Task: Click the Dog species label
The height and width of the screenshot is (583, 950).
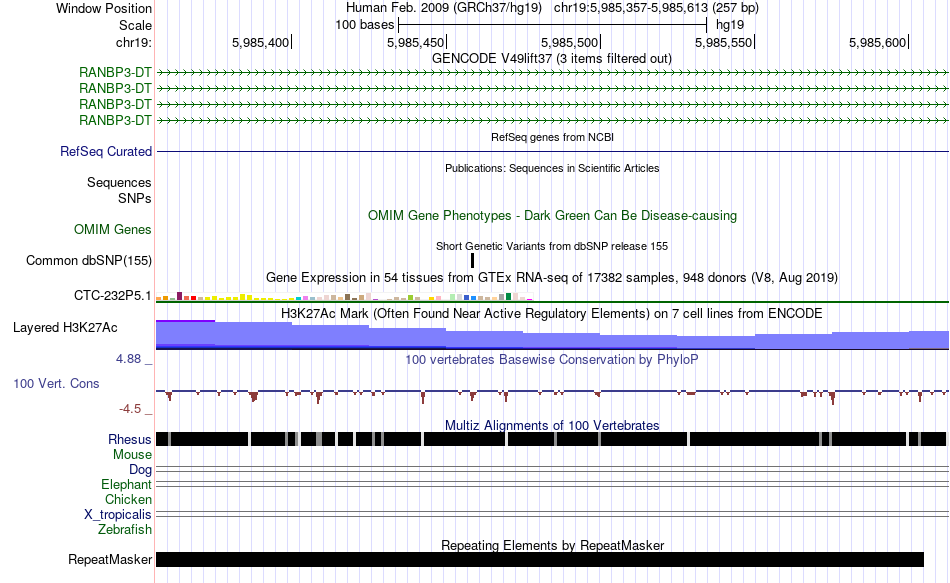Action: [x=140, y=470]
